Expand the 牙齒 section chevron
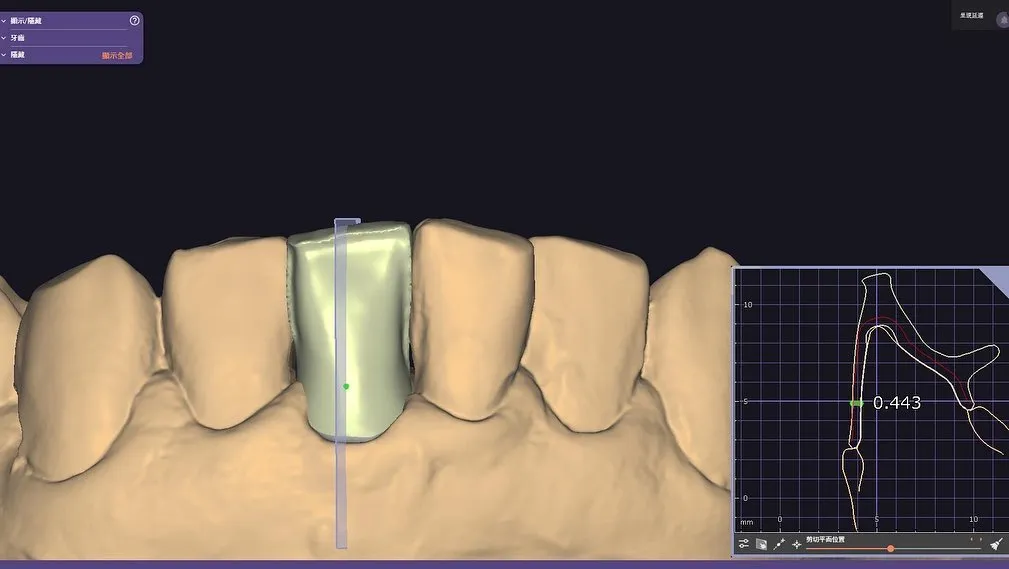 pos(4,38)
